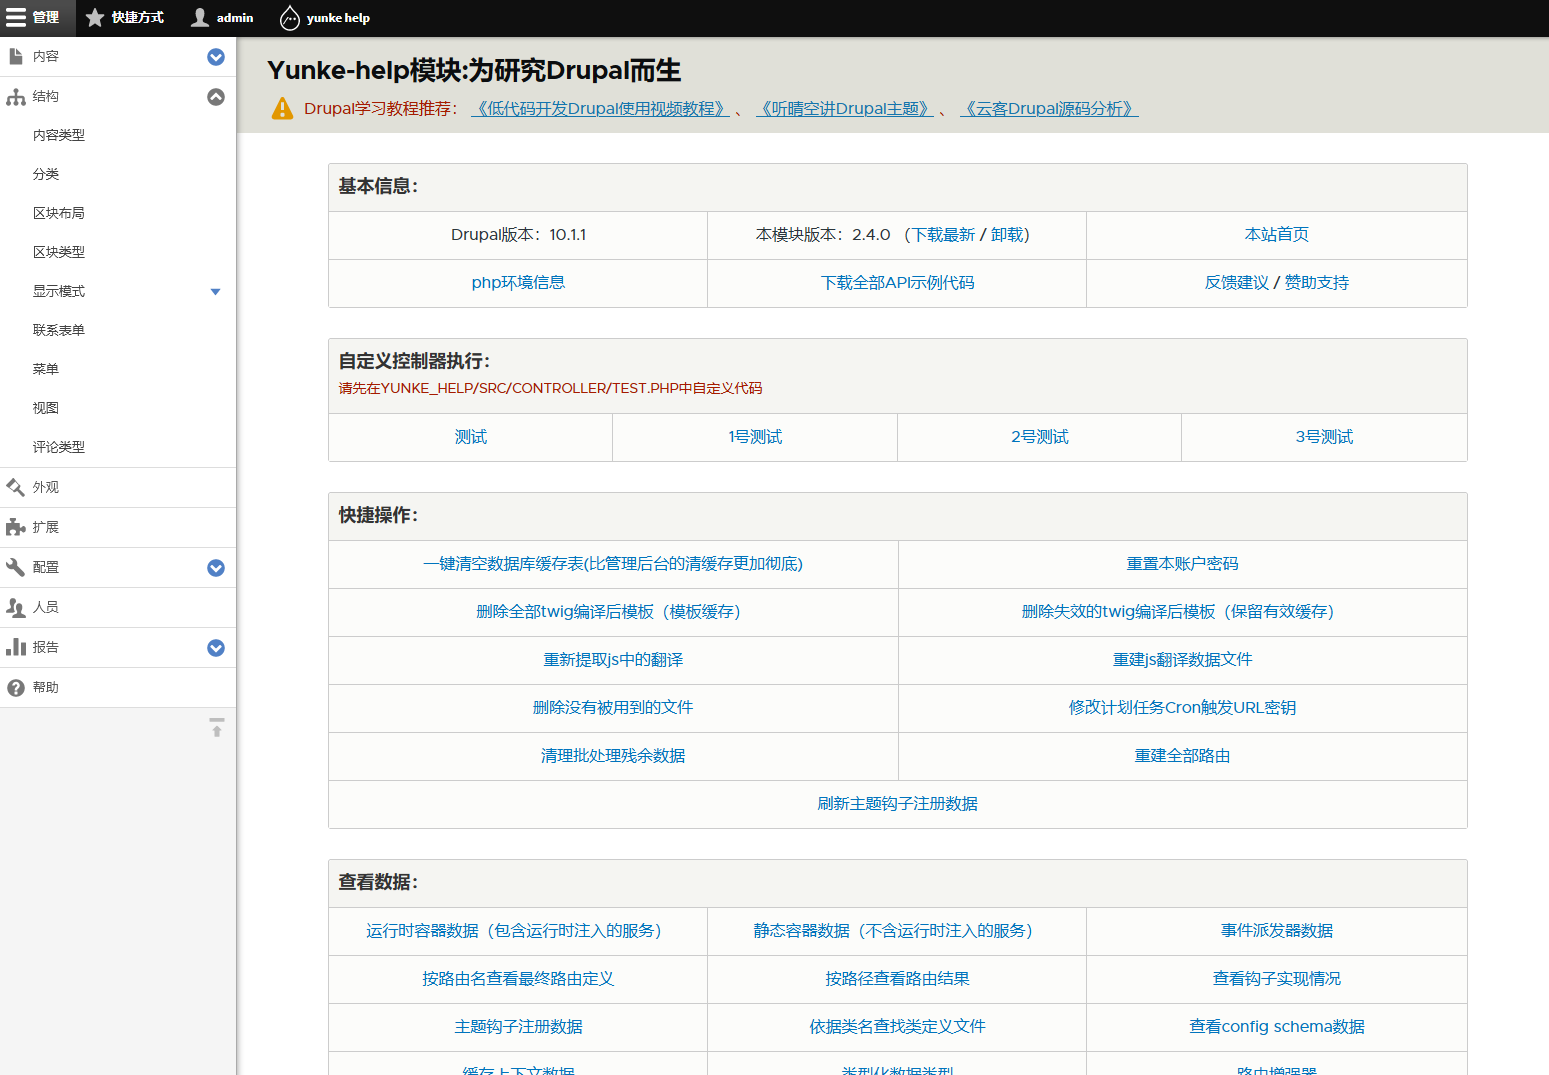Open 查看config schema数据
The width and height of the screenshot is (1549, 1075).
click(1277, 1027)
